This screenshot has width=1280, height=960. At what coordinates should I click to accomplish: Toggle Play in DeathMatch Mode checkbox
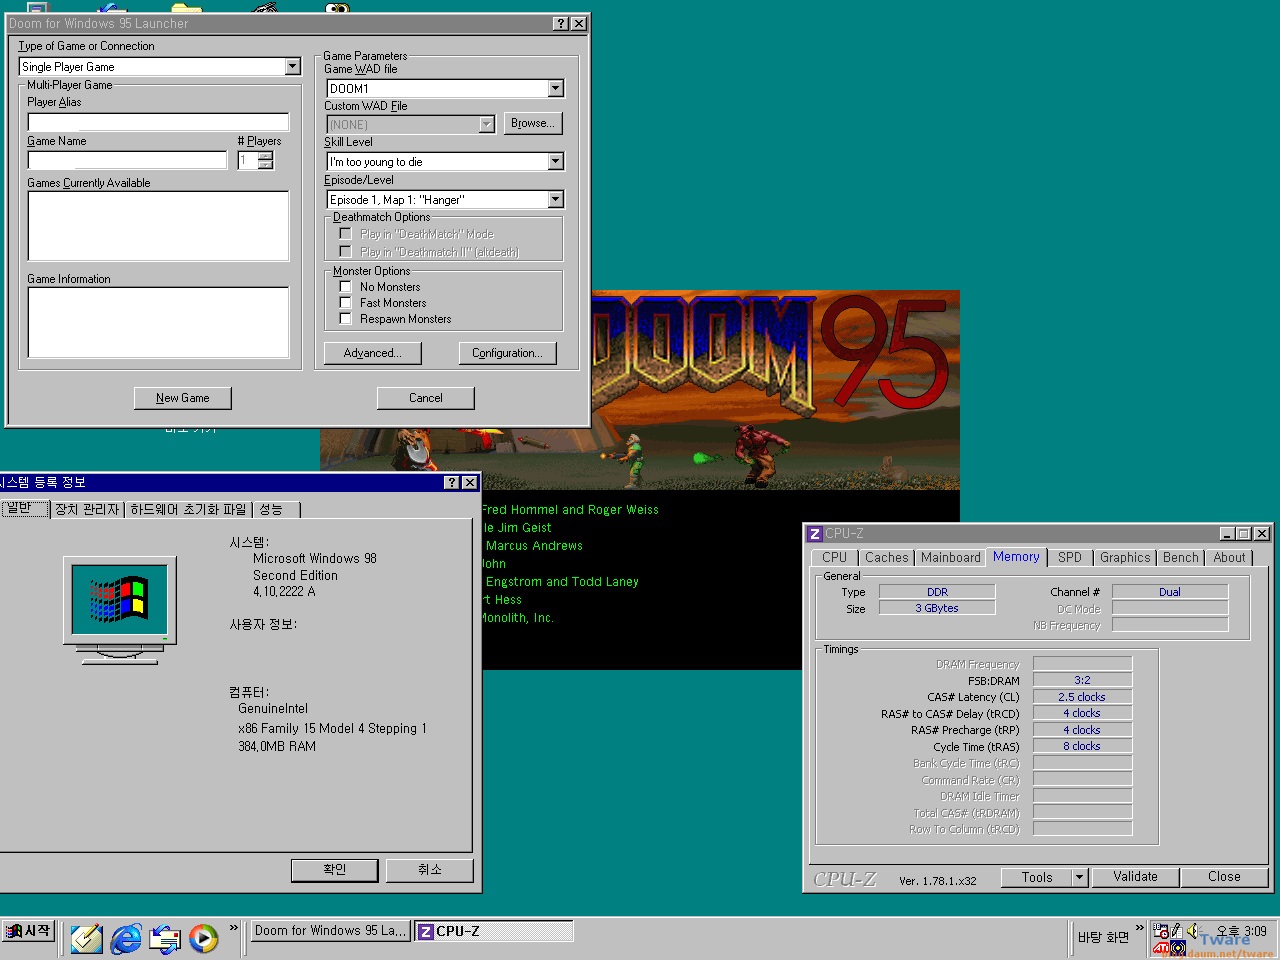pyautogui.click(x=346, y=234)
